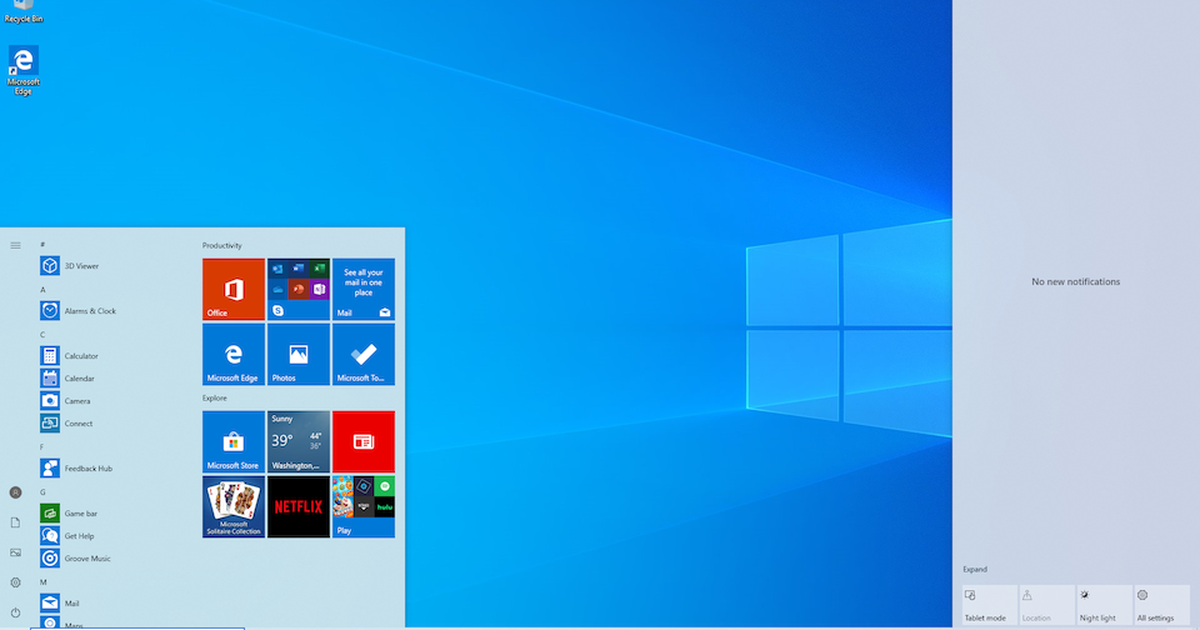Enable Location quick action
Image resolution: width=1200 pixels, height=630 pixels.
(x=1045, y=604)
